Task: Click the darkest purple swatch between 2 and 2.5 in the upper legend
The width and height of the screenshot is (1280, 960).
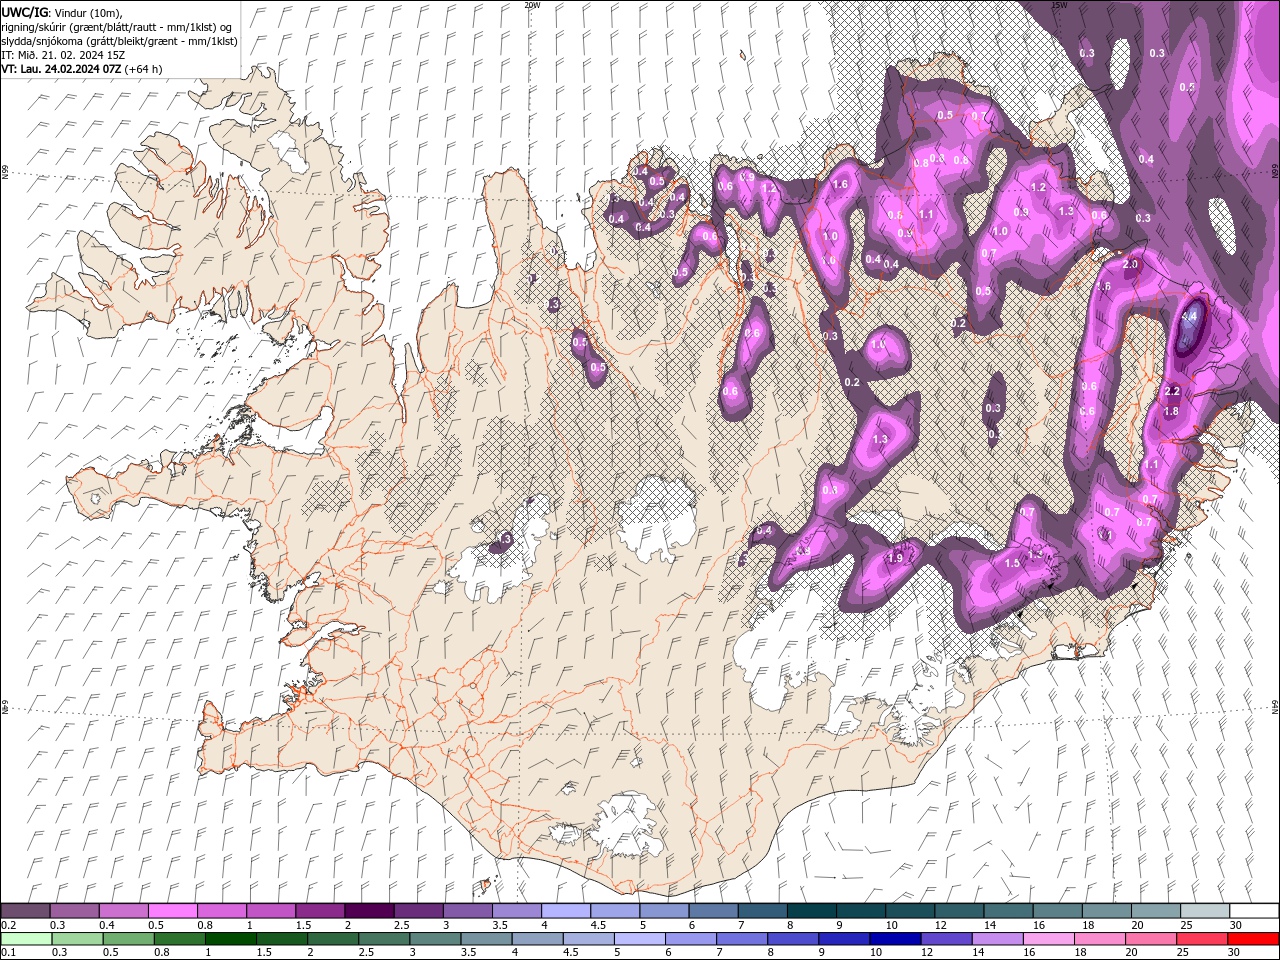Action: [x=368, y=911]
